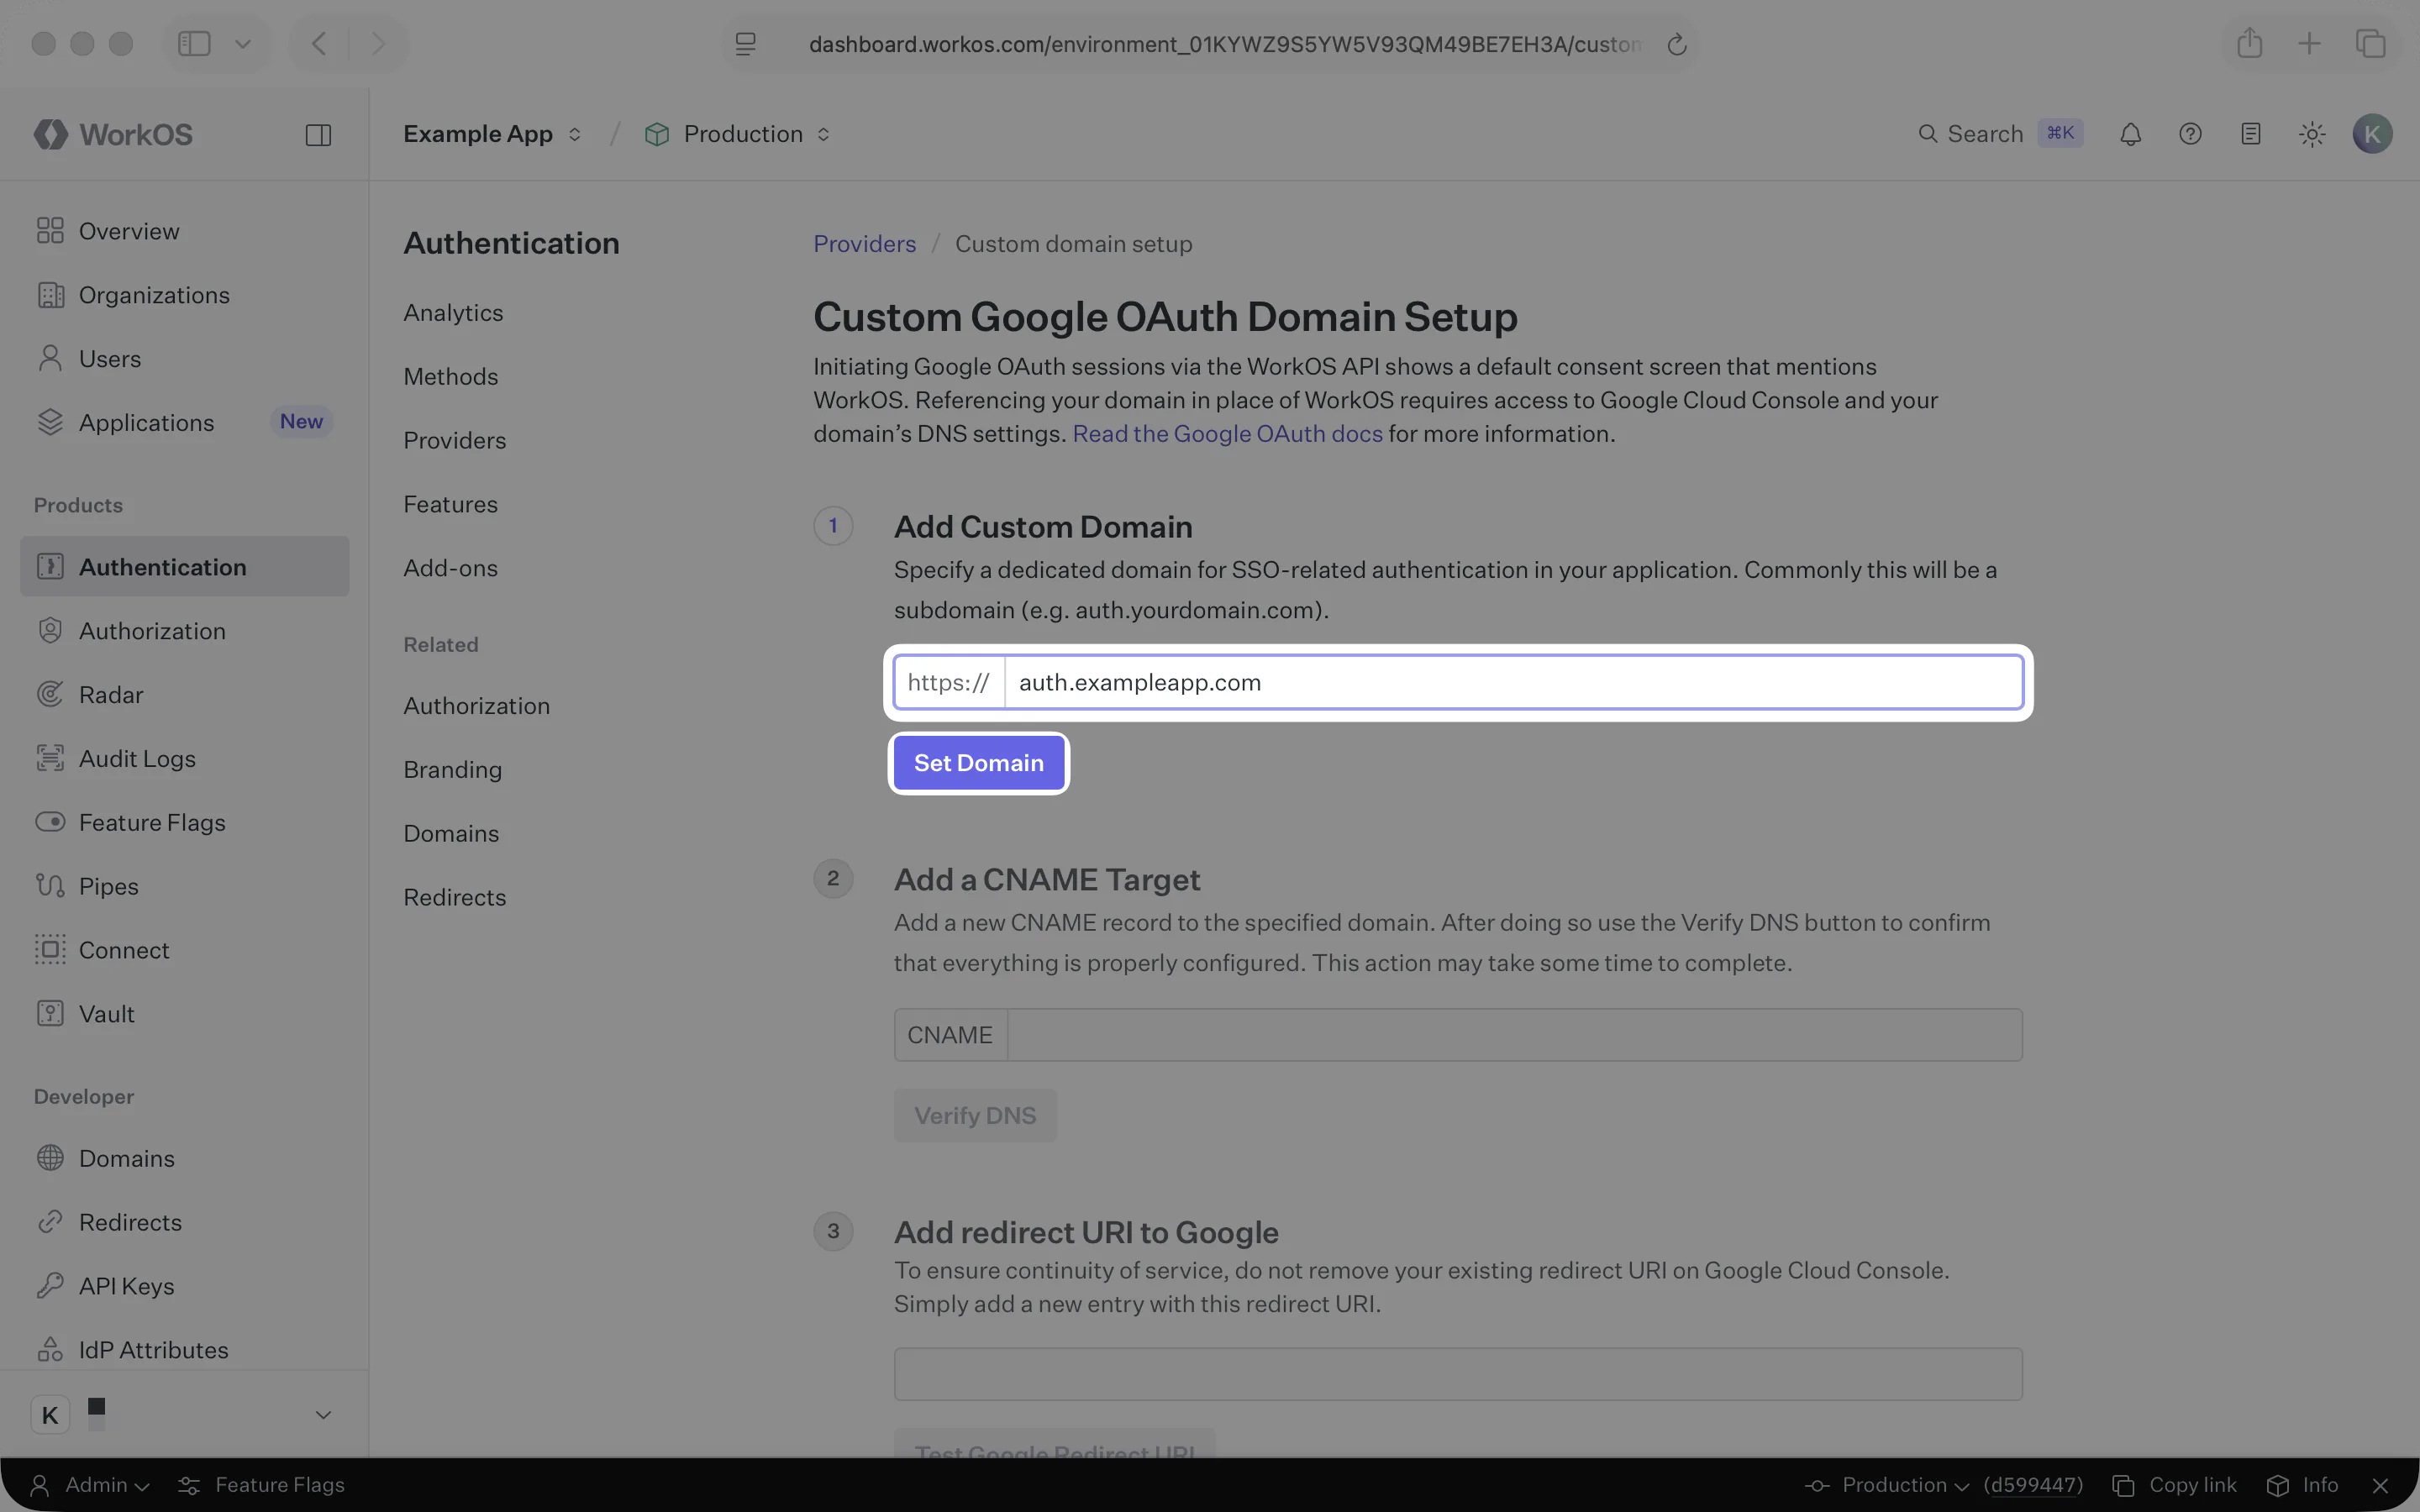
Task: Click the Set Domain button
Action: click(979, 763)
